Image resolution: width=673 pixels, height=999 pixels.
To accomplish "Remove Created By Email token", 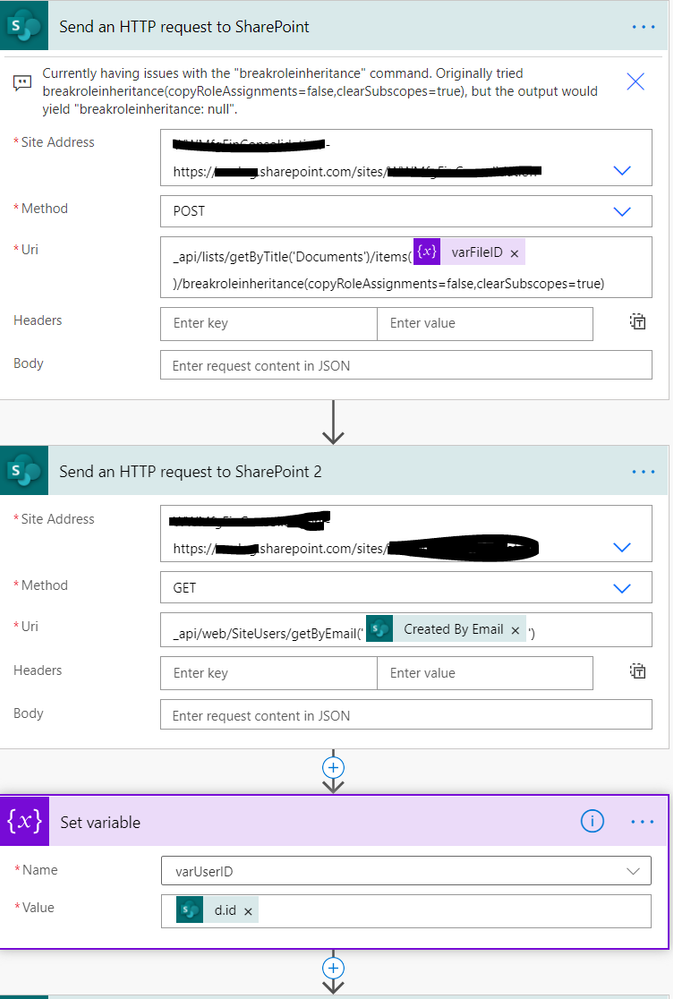I will pyautogui.click(x=516, y=630).
